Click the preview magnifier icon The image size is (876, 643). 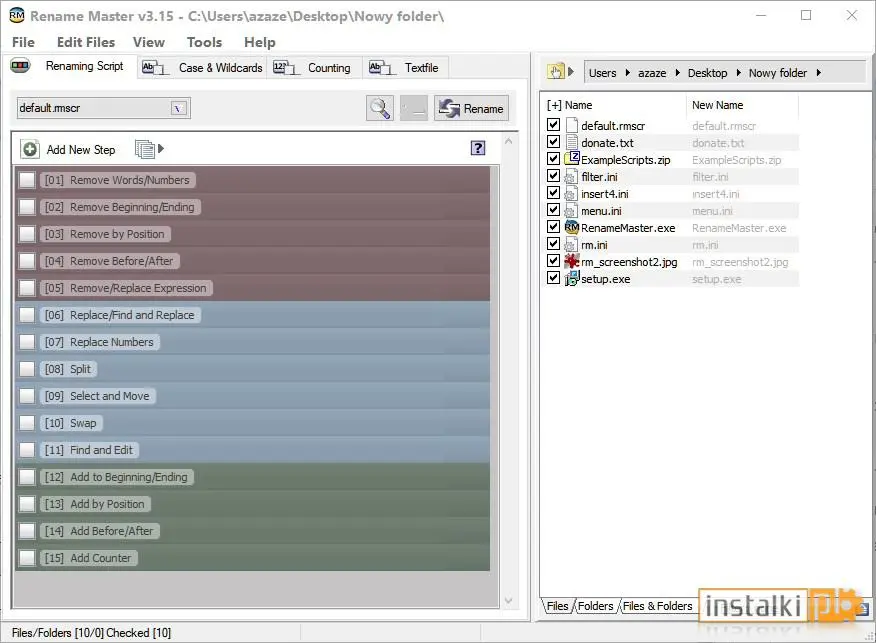pos(380,108)
